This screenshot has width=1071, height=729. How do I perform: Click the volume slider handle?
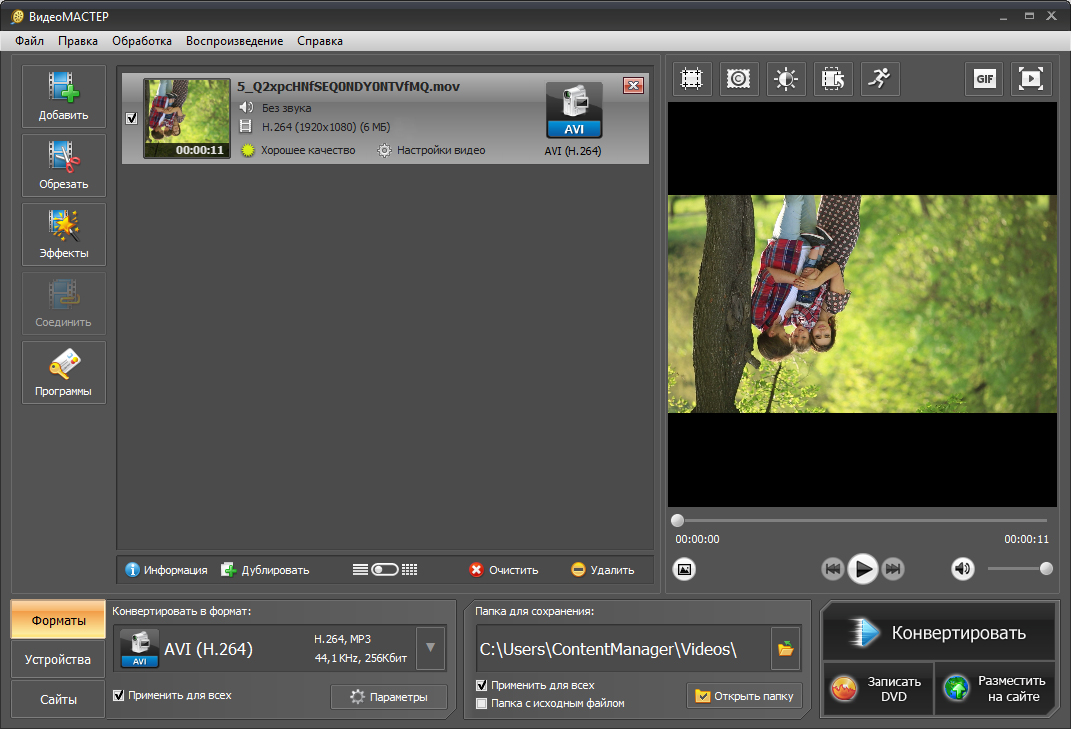coord(1046,569)
